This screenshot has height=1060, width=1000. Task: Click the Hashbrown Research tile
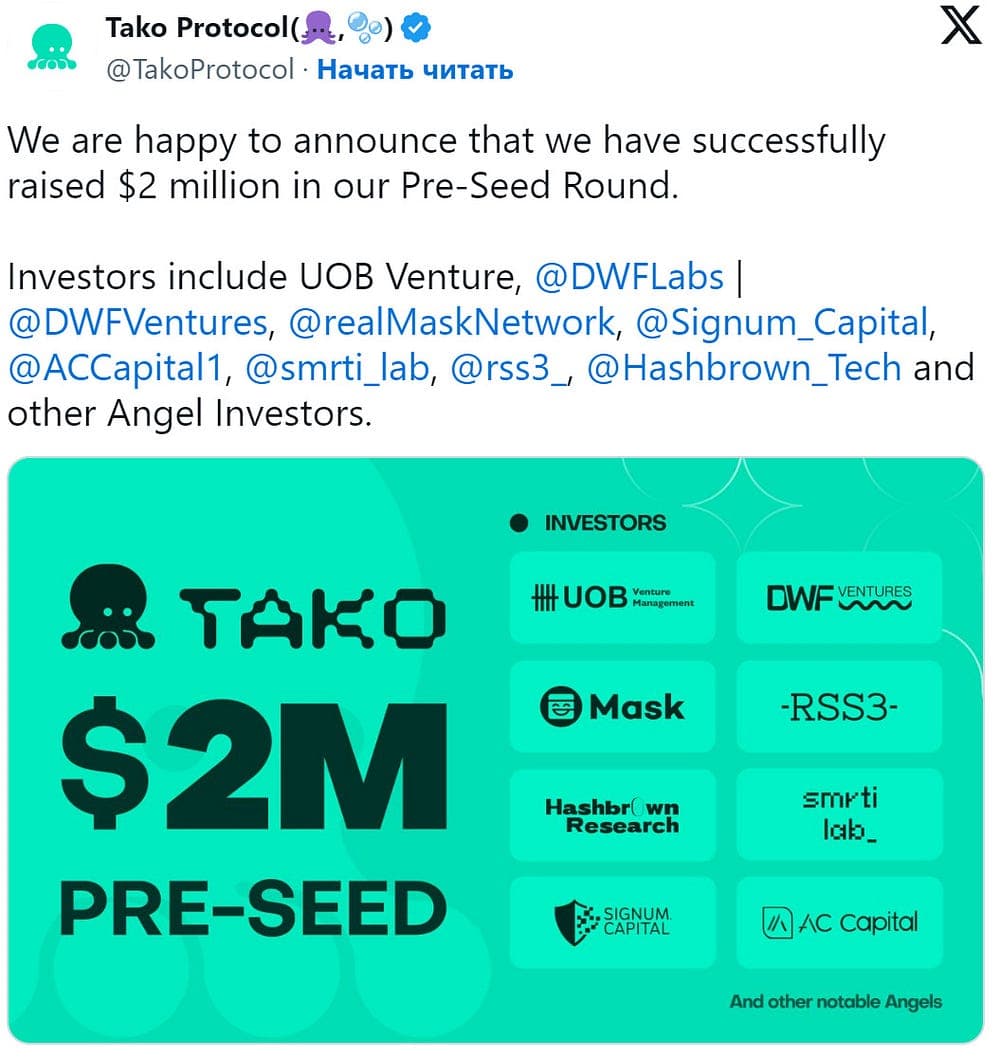pos(613,815)
